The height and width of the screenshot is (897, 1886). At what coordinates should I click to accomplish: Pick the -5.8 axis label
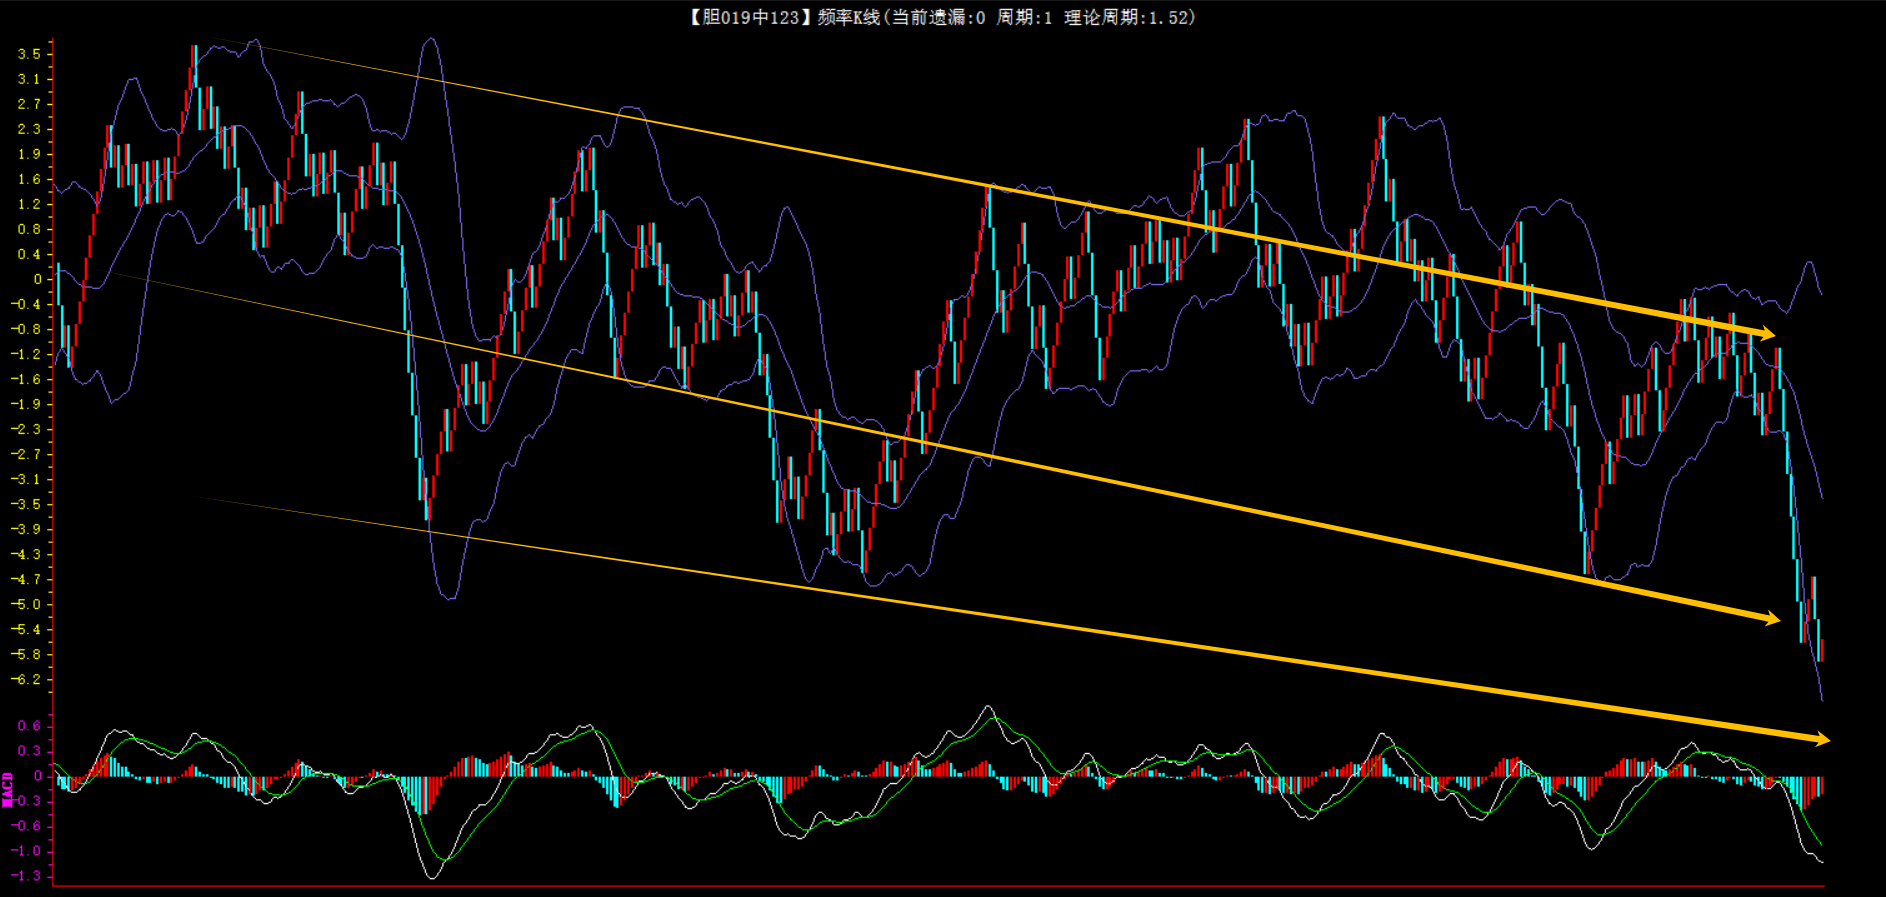(26, 654)
